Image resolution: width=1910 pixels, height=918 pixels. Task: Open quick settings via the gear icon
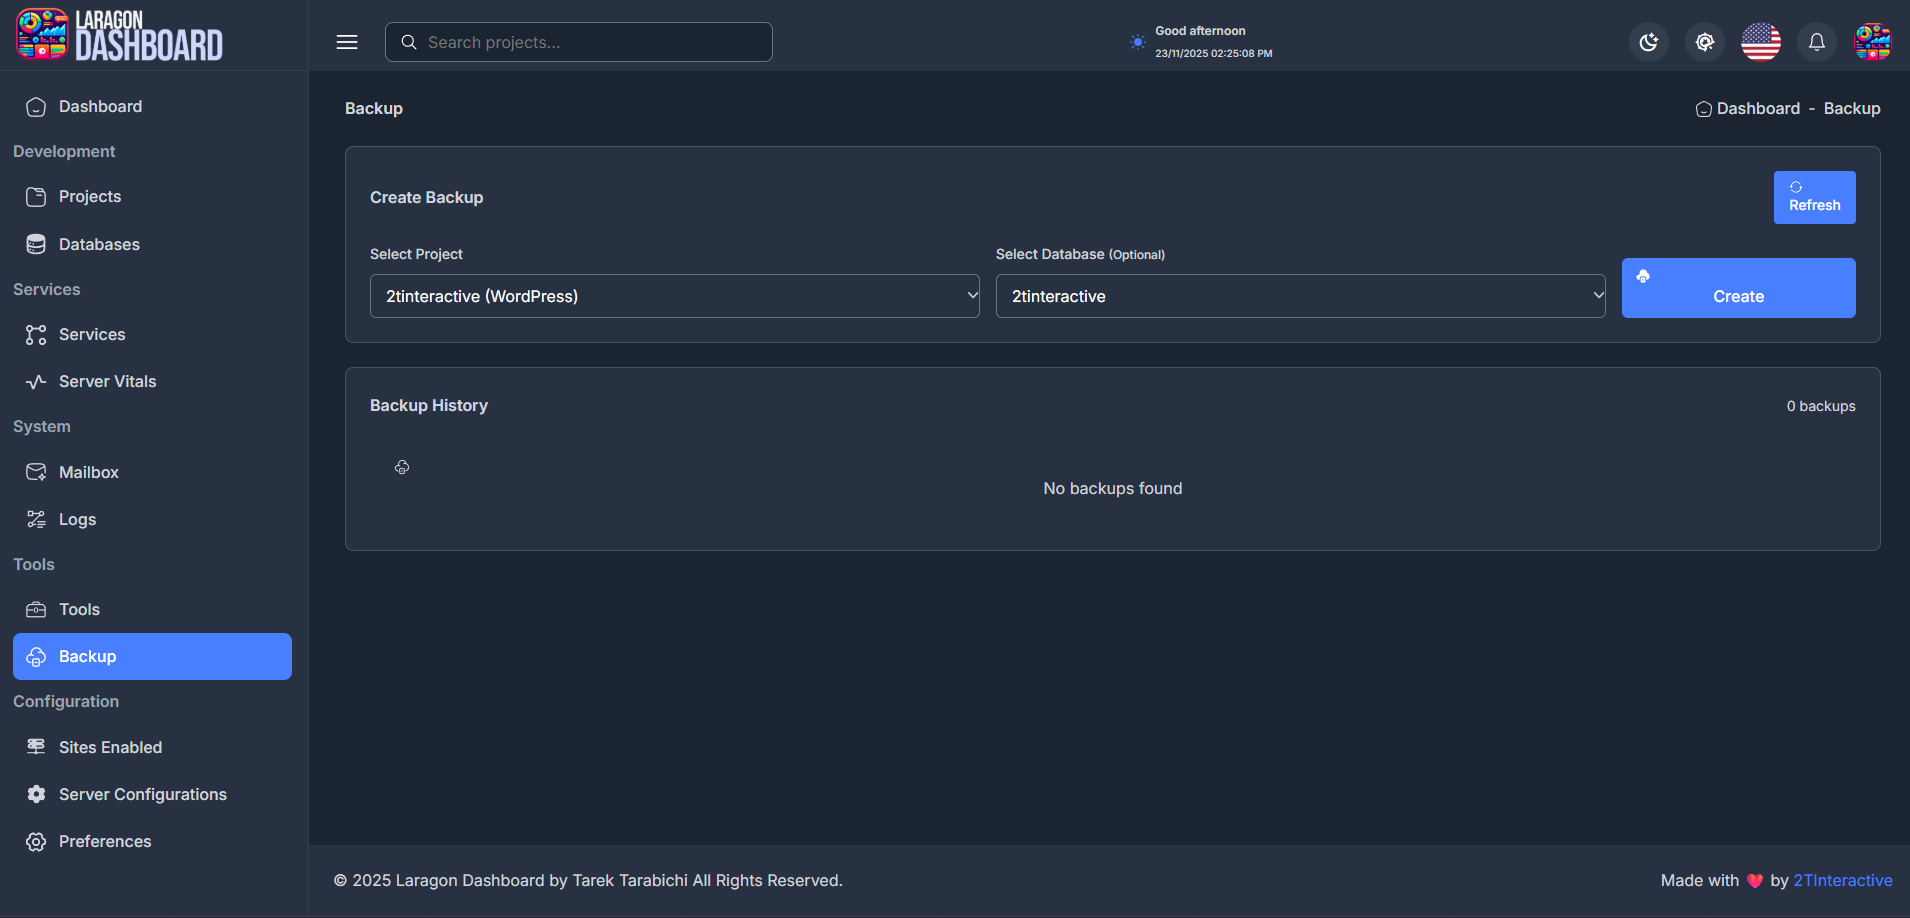(x=1705, y=42)
